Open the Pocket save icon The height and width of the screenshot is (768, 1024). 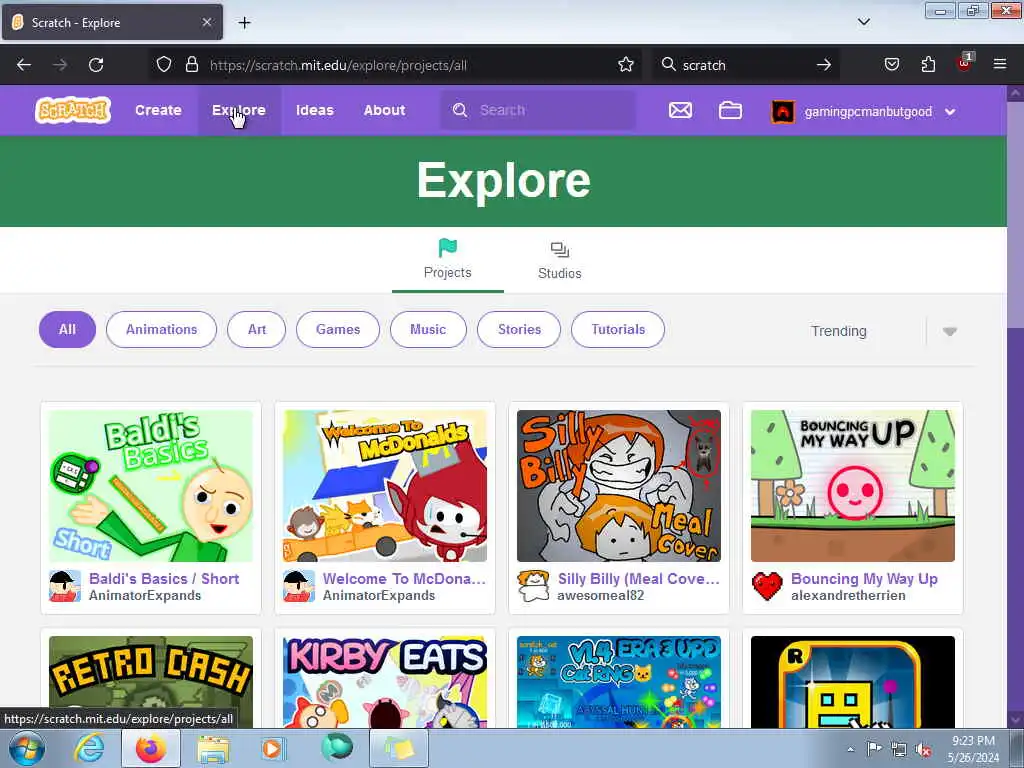(x=891, y=65)
